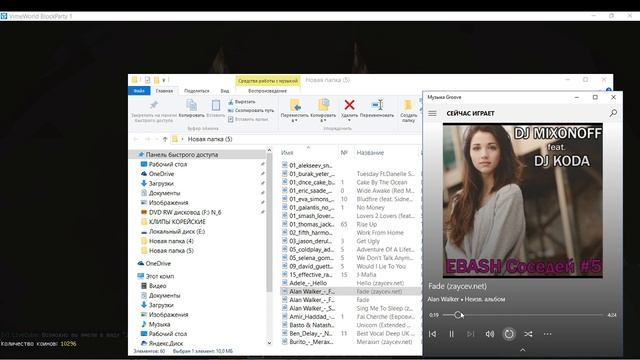
Task: Select file 09_david_guett...
Action: (x=311, y=266)
